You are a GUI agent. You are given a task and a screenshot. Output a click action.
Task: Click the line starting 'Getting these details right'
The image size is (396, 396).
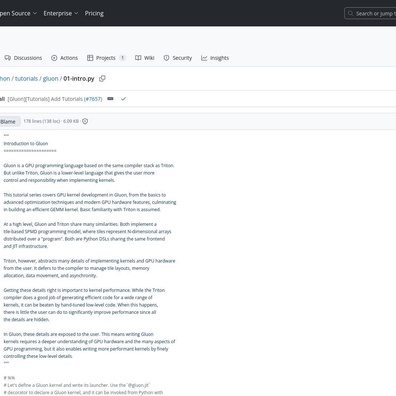point(84,290)
